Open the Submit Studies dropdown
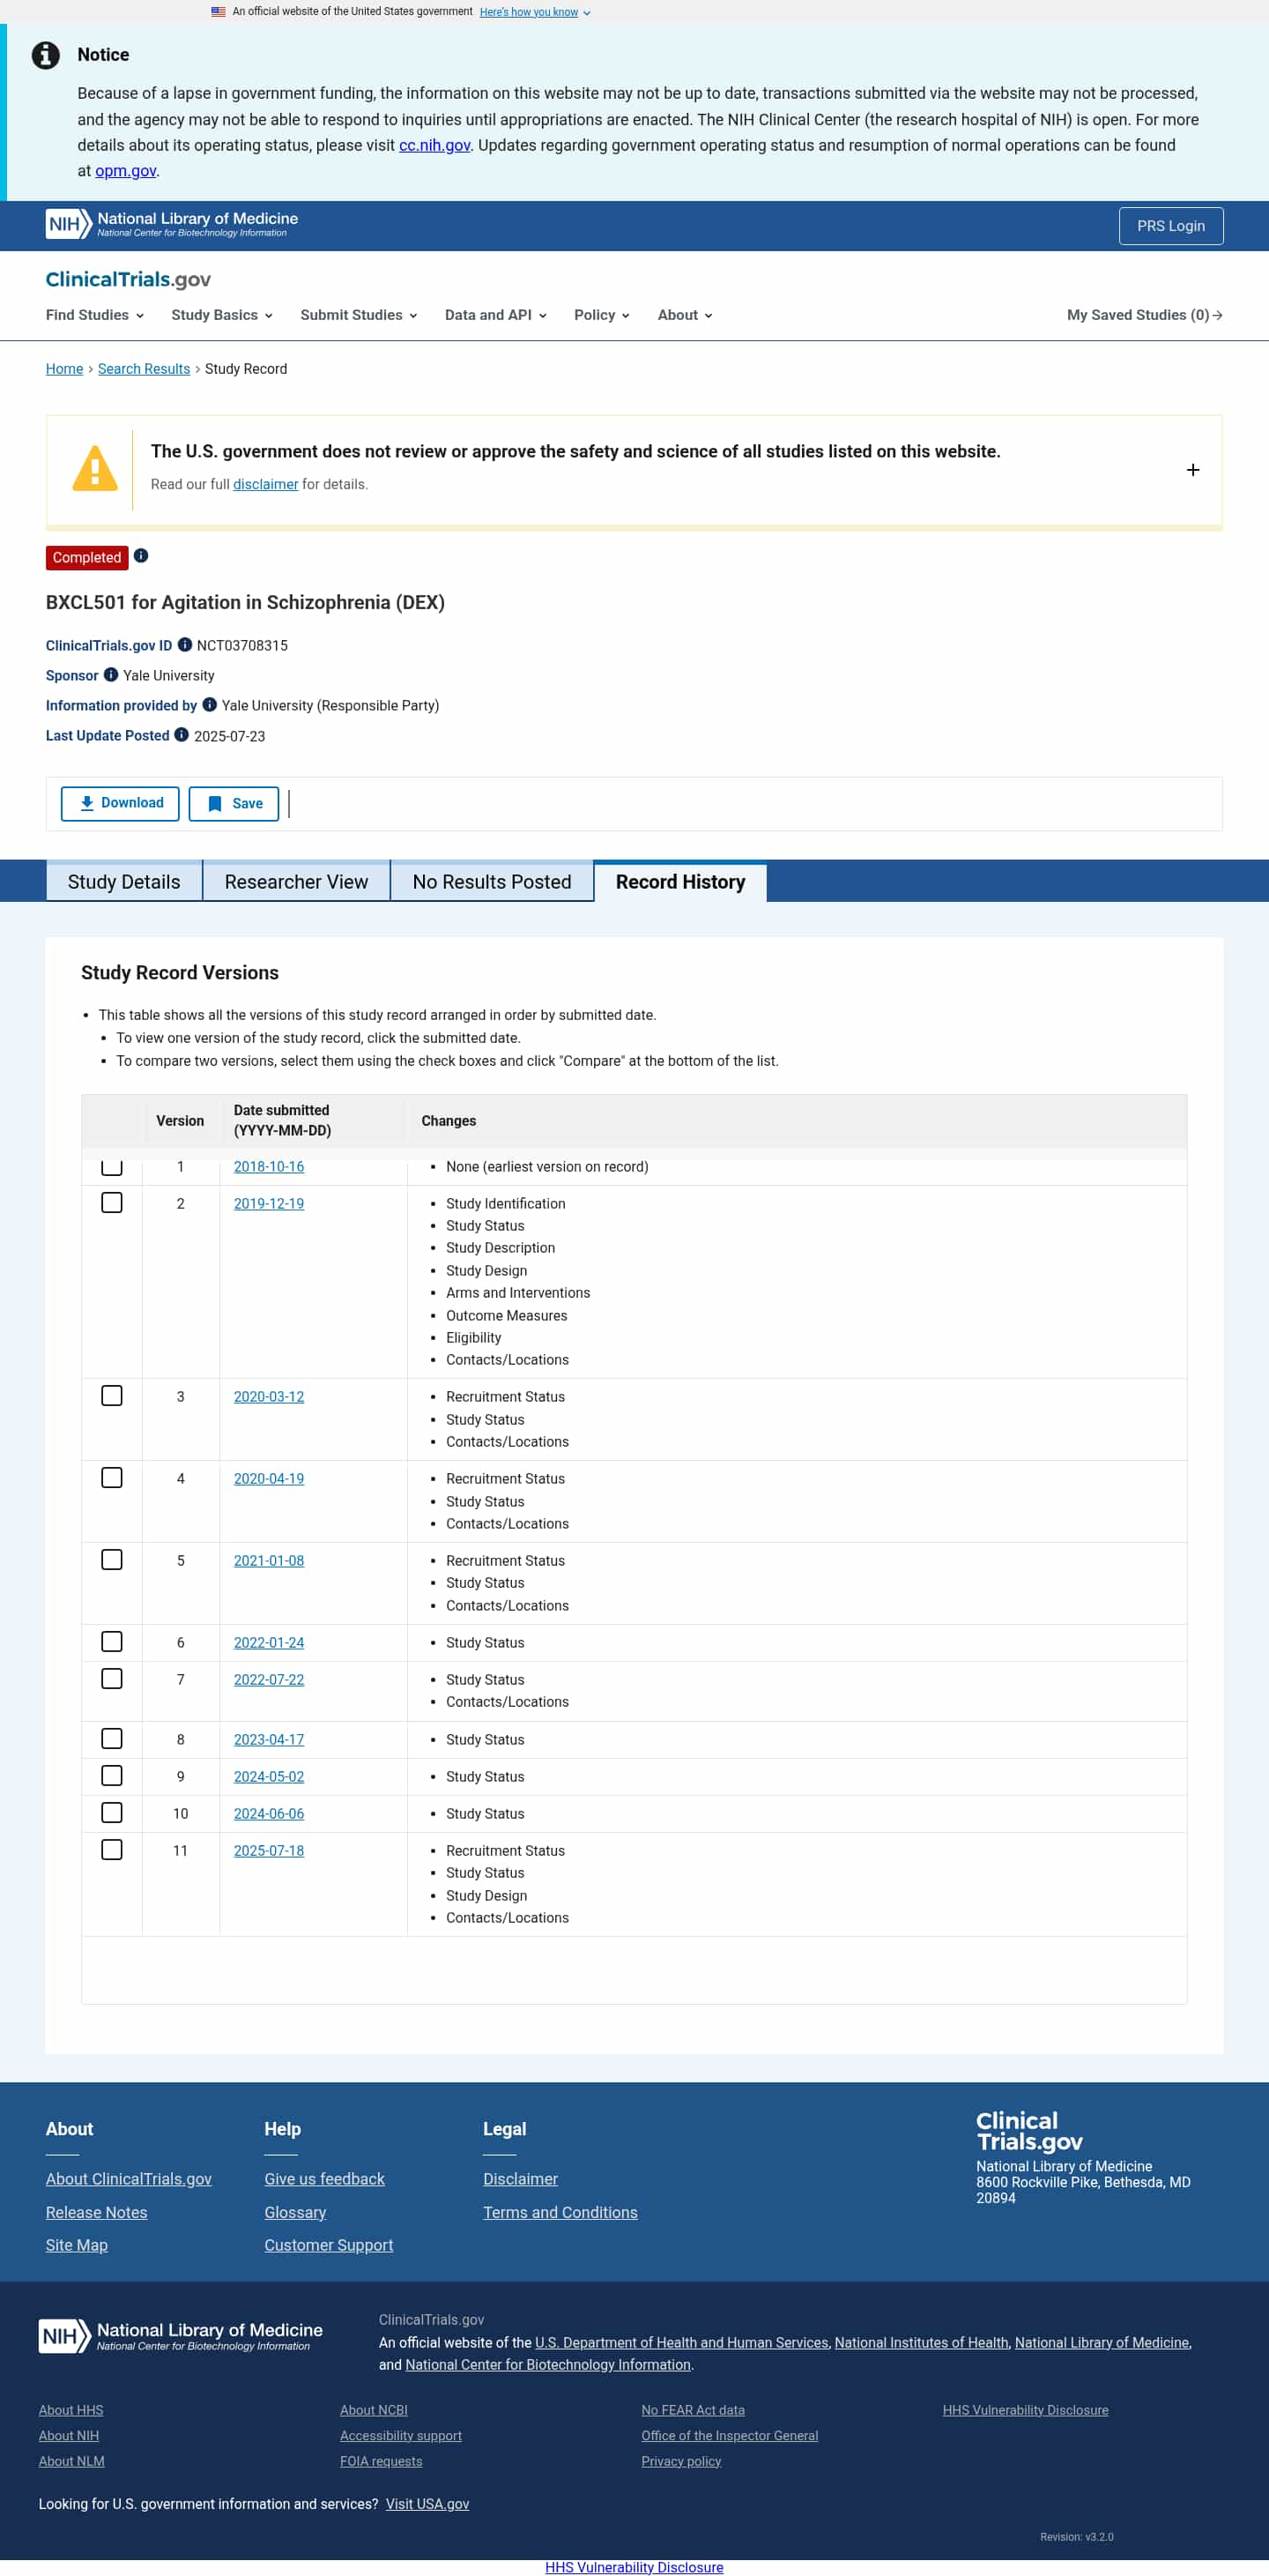Viewport: 1269px width, 2576px height. click(359, 315)
